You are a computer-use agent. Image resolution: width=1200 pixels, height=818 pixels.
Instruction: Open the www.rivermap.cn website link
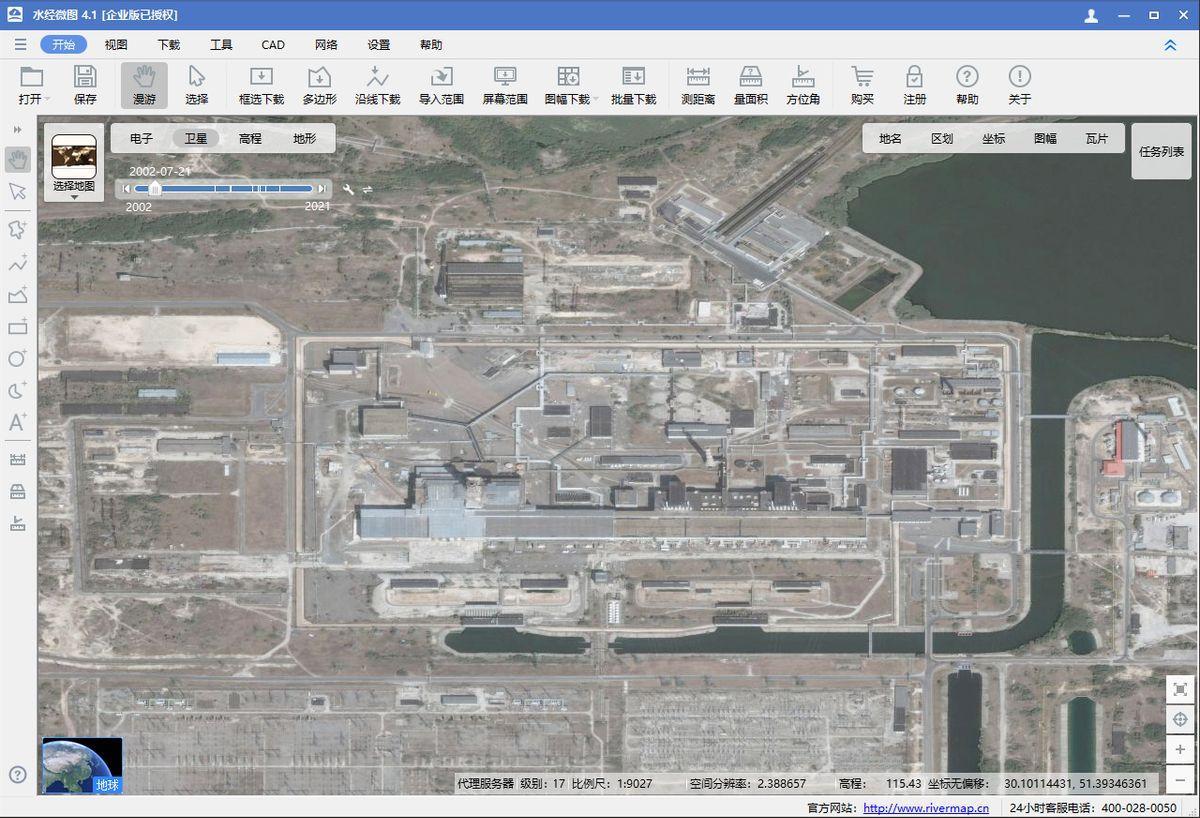pos(925,808)
